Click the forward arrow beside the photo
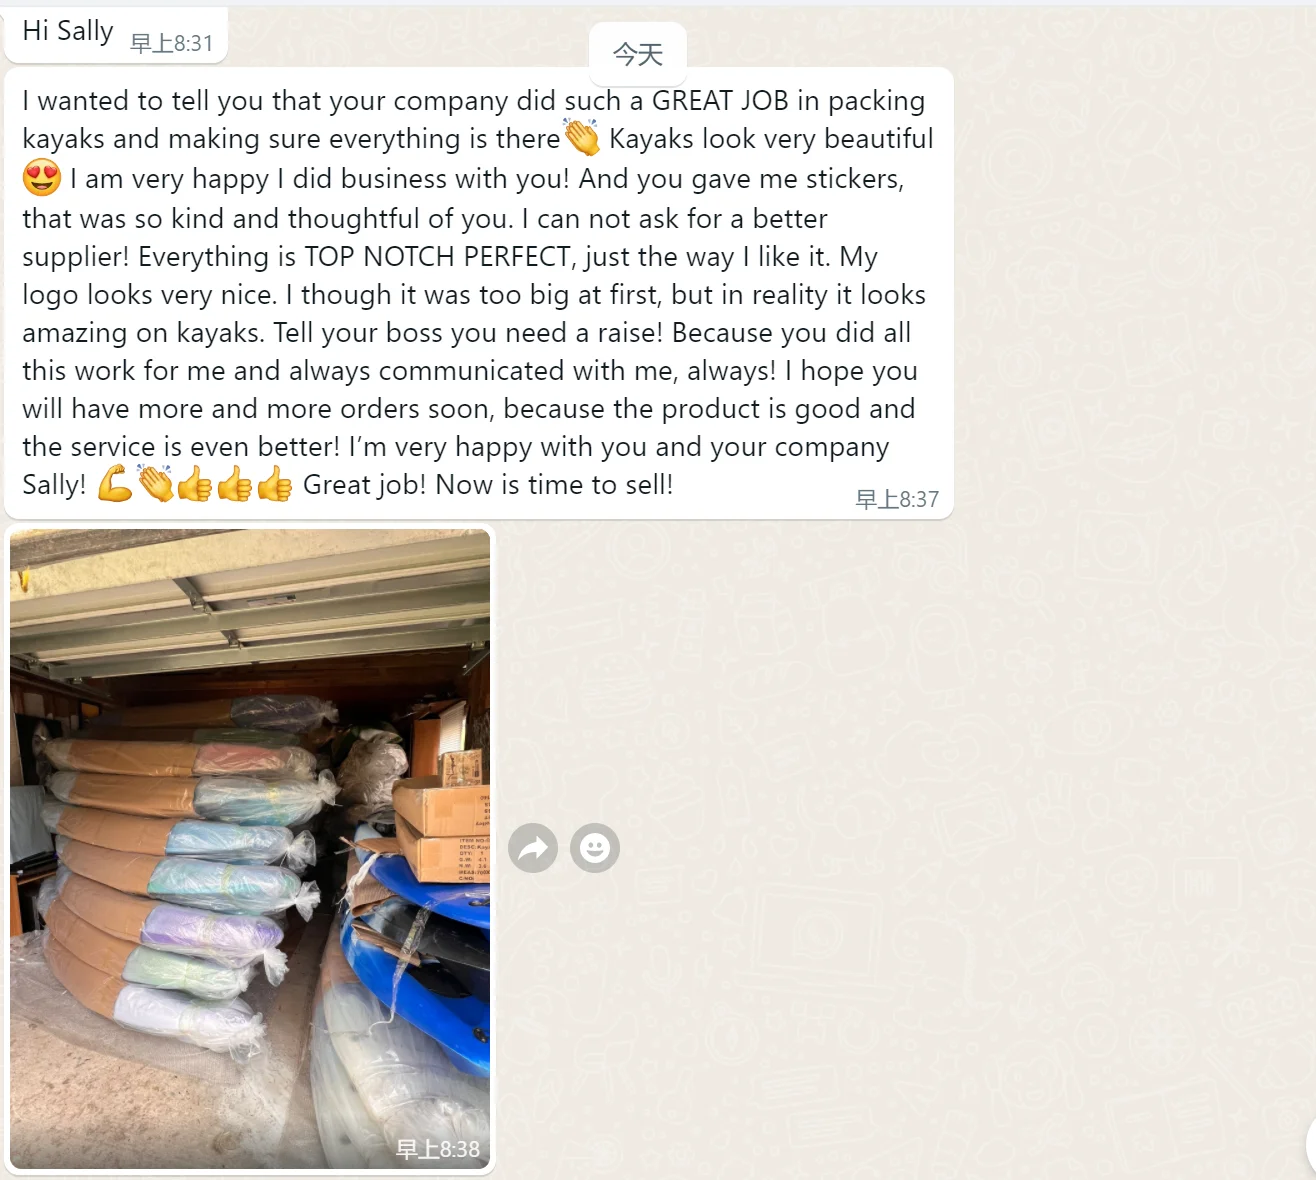Image resolution: width=1316 pixels, height=1180 pixels. (533, 849)
